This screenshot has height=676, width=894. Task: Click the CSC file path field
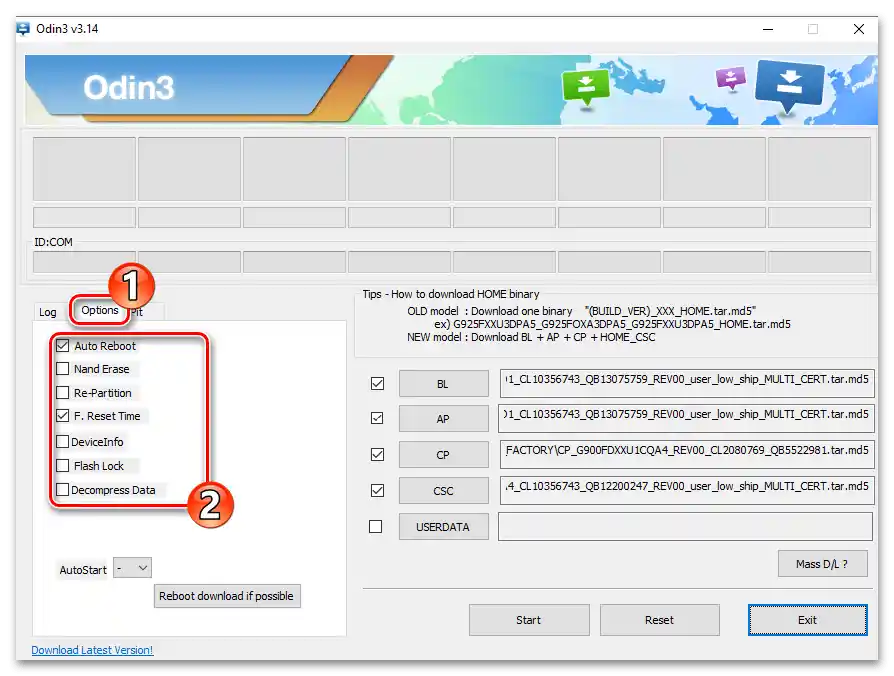coord(687,490)
